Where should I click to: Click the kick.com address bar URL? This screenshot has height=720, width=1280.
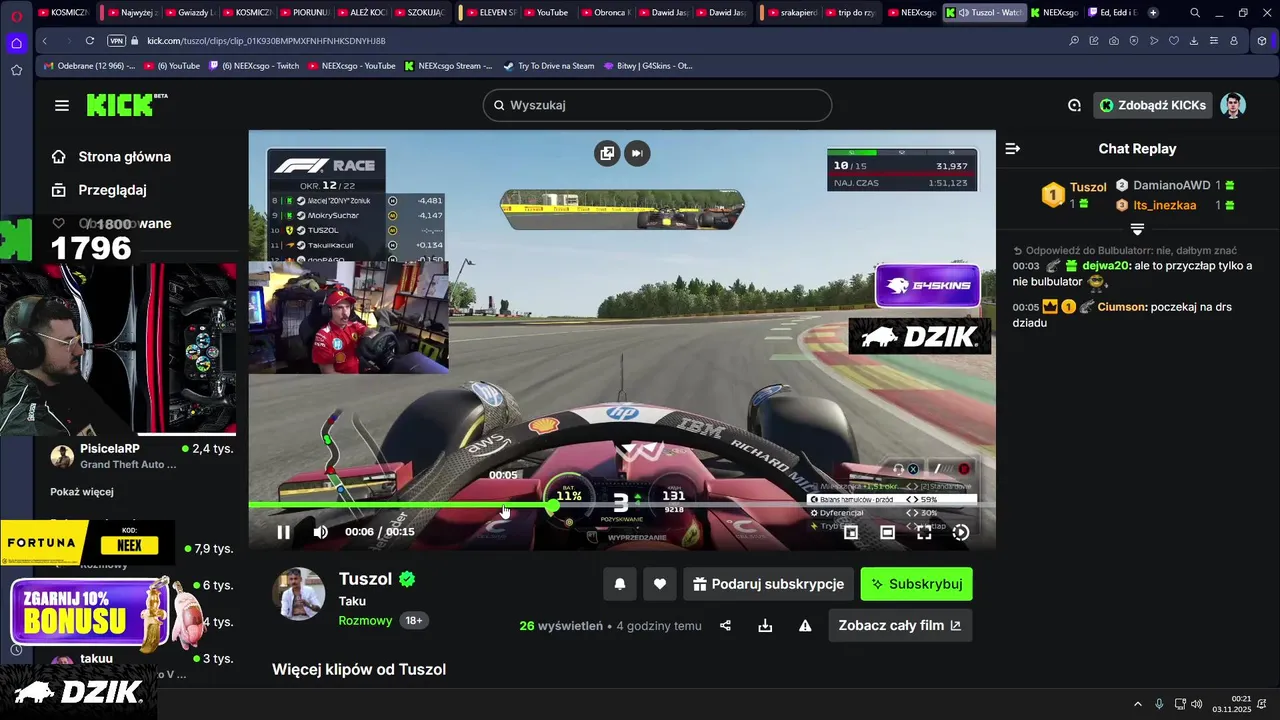point(266,41)
